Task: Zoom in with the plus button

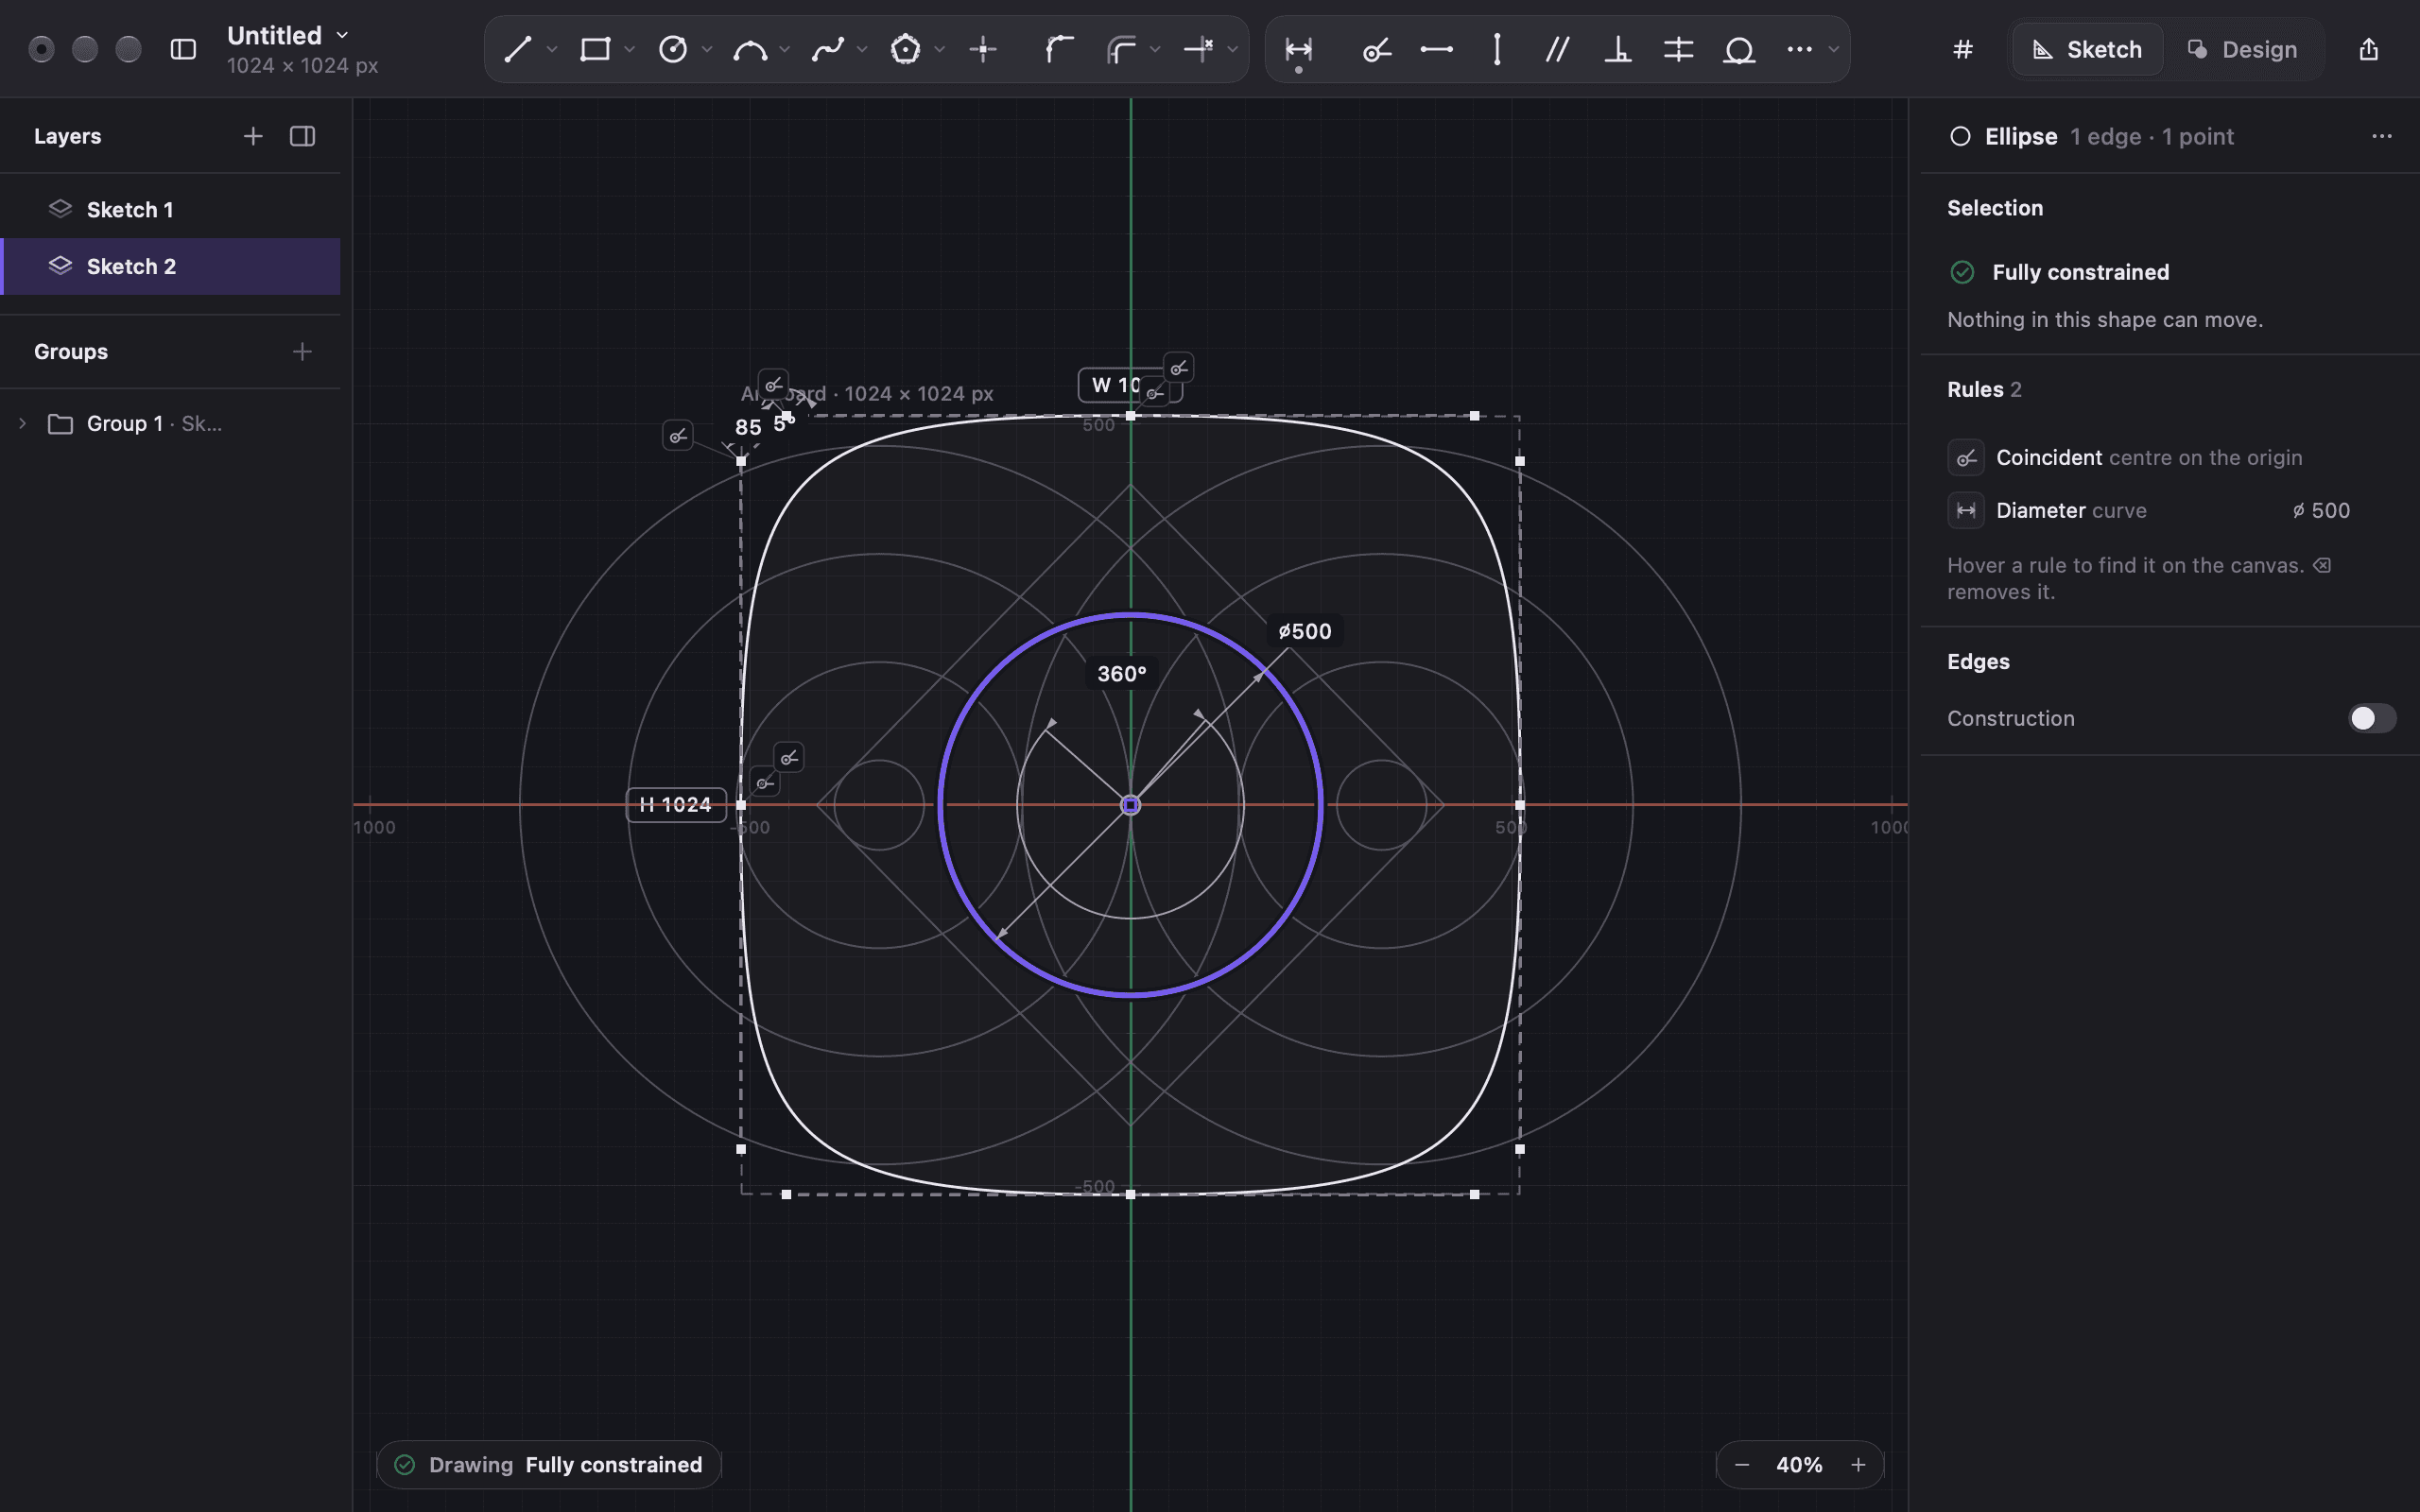Action: [1858, 1465]
